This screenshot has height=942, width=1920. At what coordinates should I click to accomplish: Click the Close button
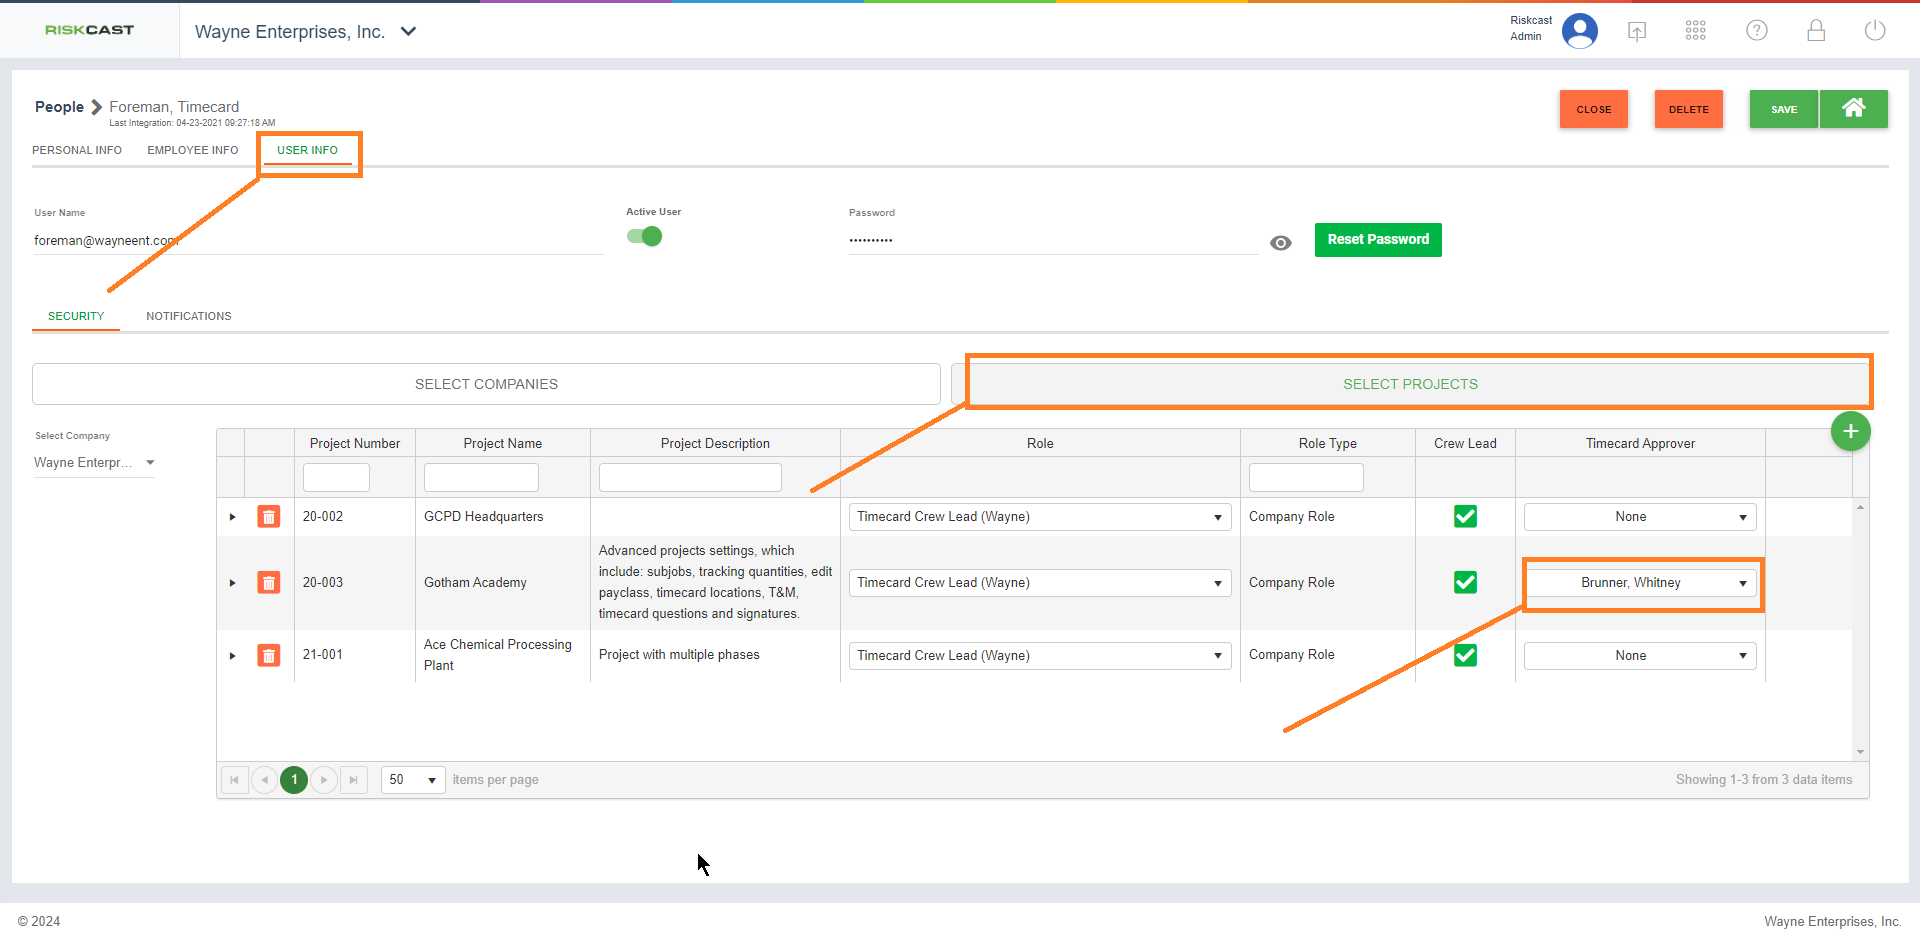1594,109
